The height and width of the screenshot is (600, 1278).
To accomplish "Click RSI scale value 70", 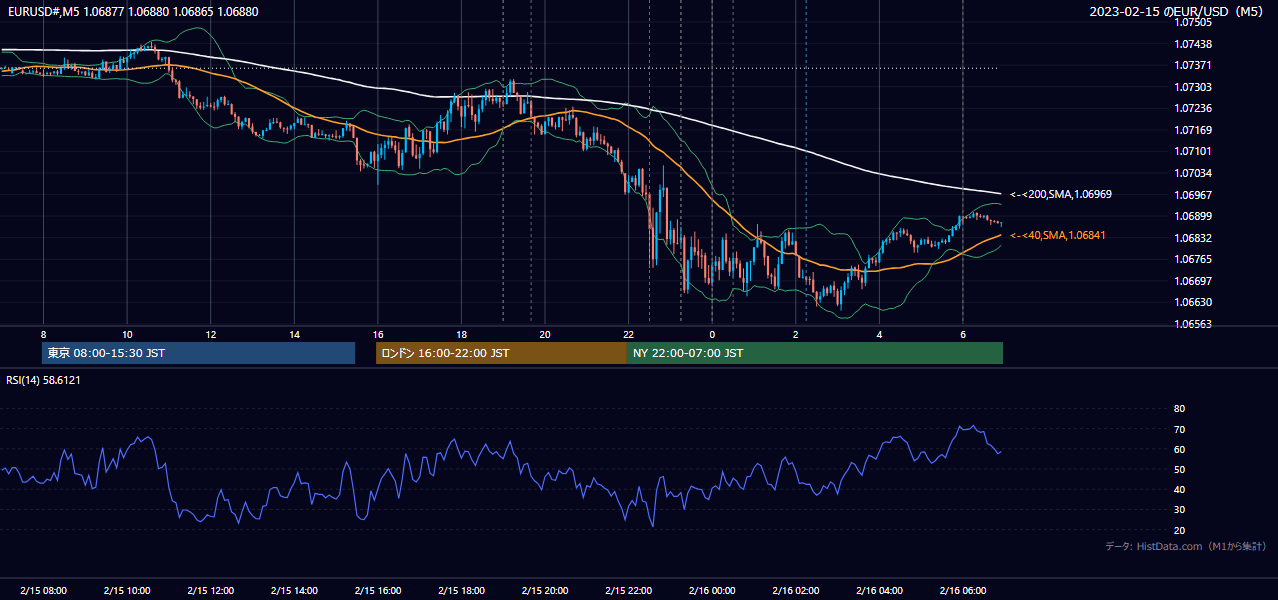I will (x=1179, y=429).
